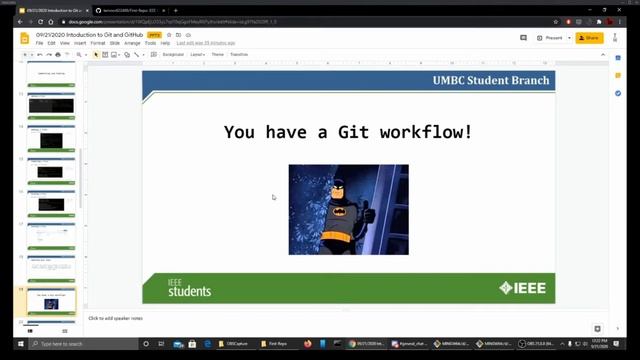Open Google Keep side panel icon

click(x=618, y=76)
